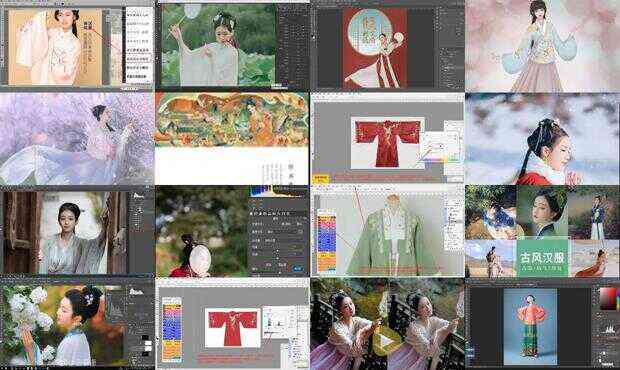Open snowy profile portrait with red collar
The height and width of the screenshot is (370, 620).
click(x=542, y=139)
